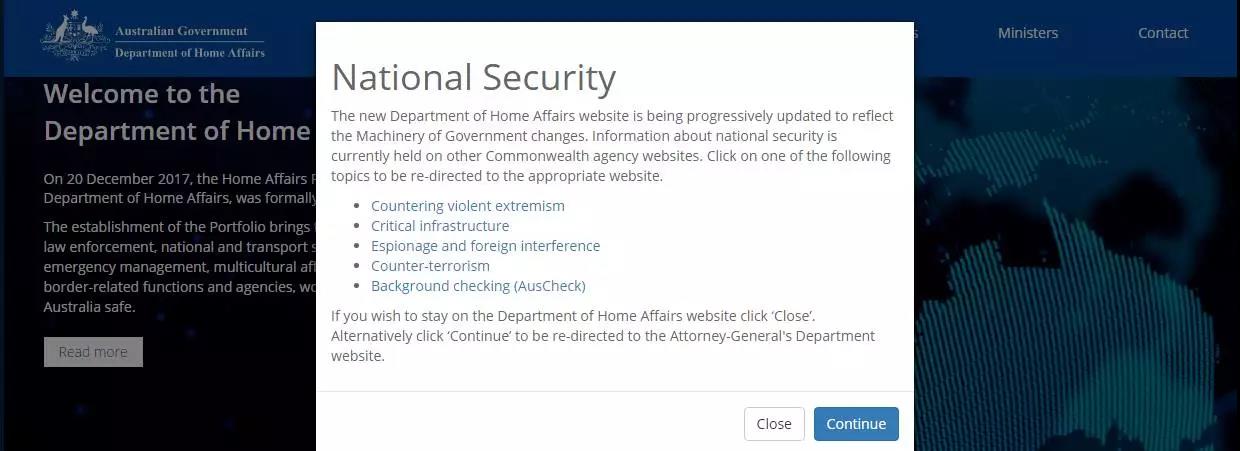Image resolution: width=1240 pixels, height=451 pixels.
Task: Click the Australian Government coat of arms crest
Action: coord(74,37)
